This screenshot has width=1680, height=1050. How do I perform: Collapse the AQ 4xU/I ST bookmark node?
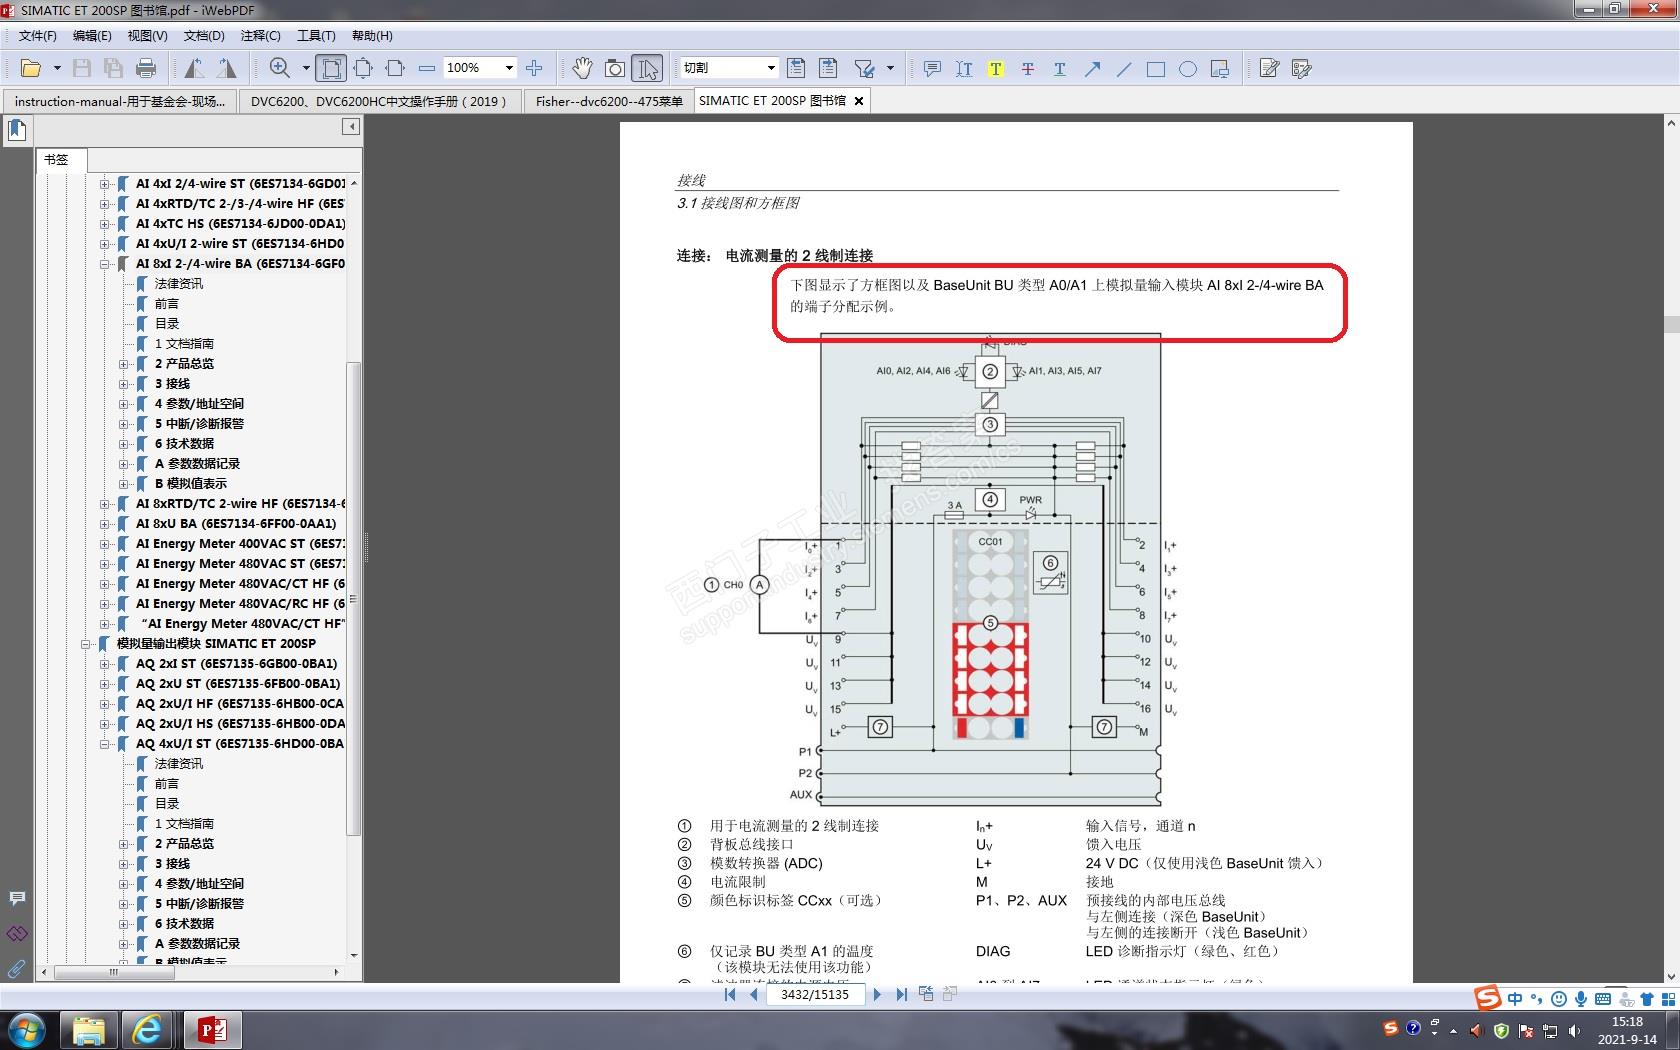click(x=105, y=744)
